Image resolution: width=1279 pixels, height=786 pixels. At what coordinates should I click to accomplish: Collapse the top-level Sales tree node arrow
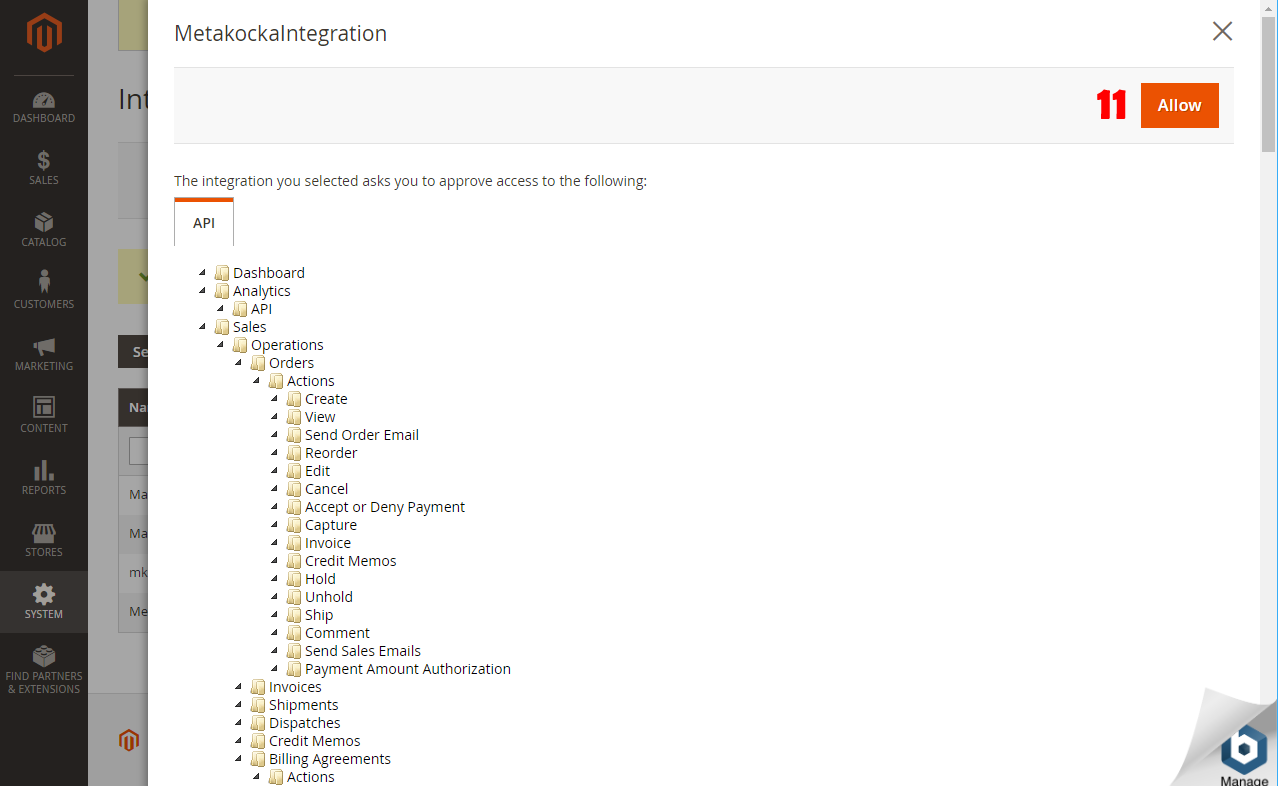click(x=203, y=326)
